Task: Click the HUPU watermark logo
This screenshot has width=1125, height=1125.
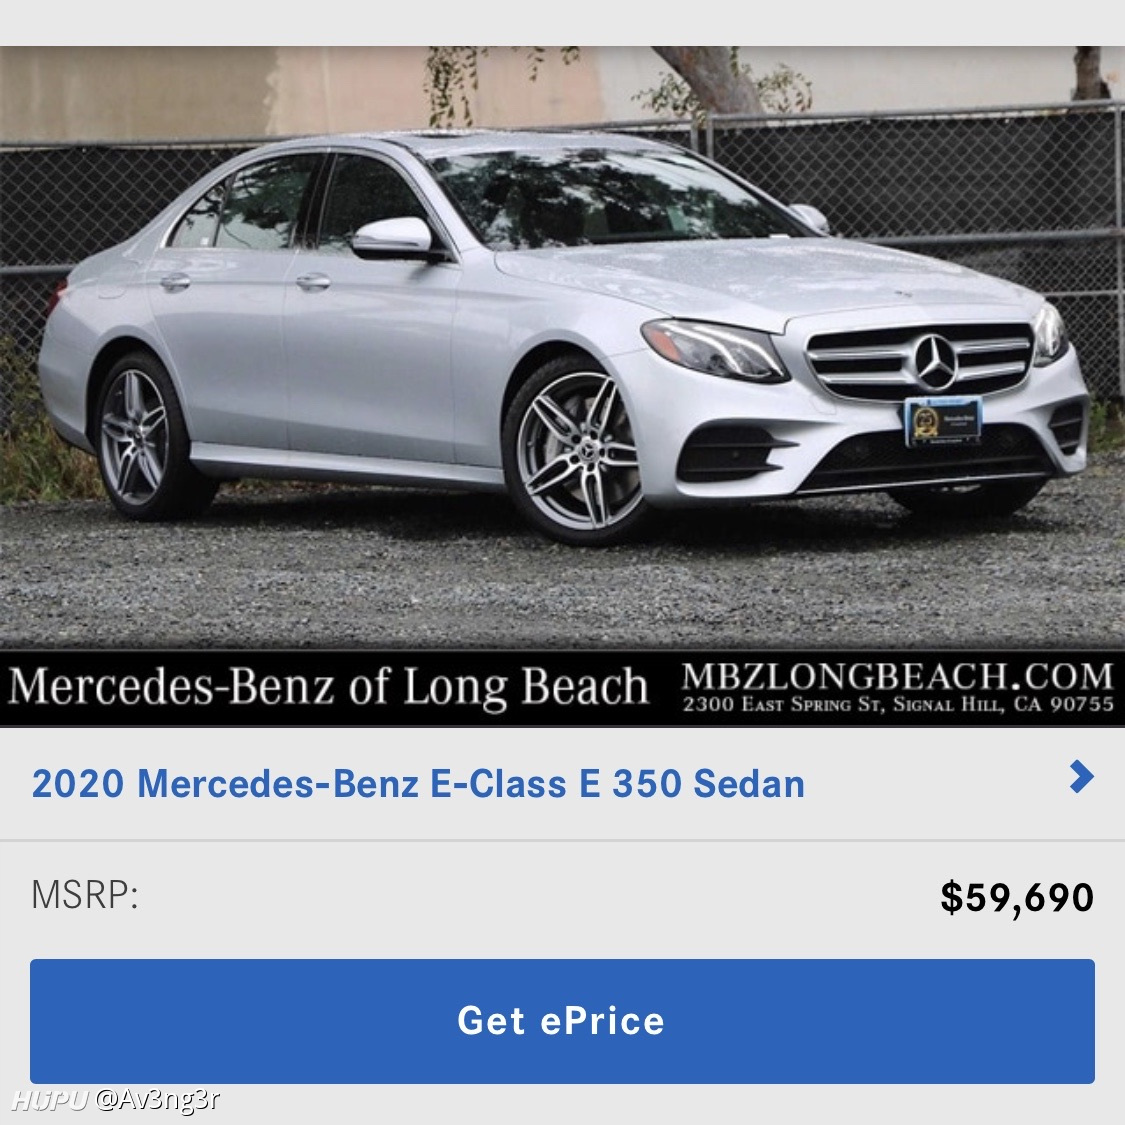Action: (50, 1100)
